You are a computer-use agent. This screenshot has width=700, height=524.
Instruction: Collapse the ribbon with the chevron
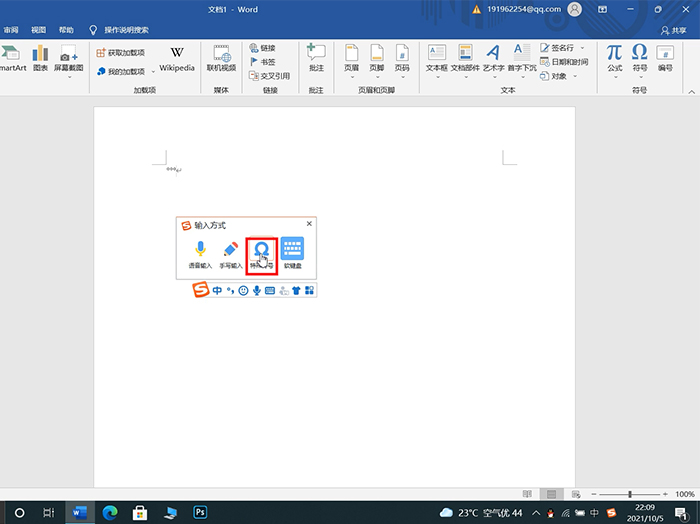[692, 91]
